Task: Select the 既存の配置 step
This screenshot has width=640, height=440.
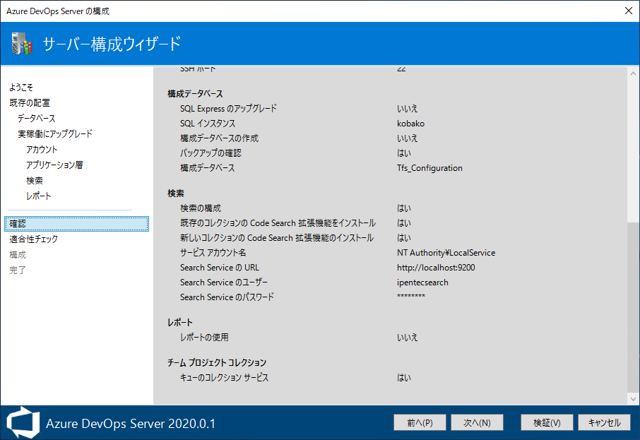Action: point(29,103)
